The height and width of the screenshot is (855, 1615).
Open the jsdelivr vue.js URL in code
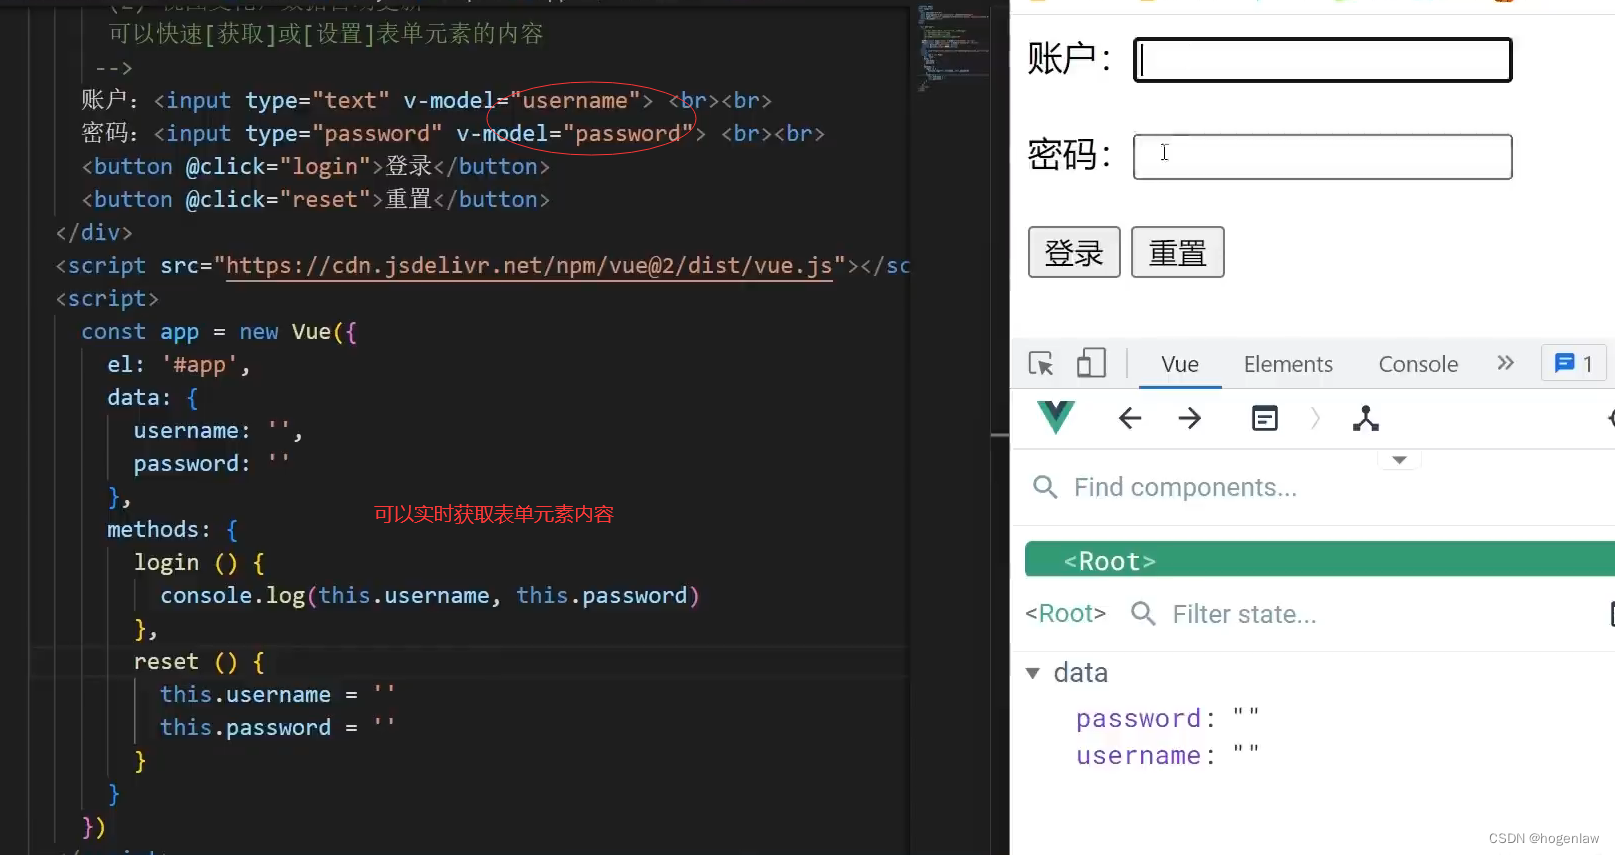[529, 266]
